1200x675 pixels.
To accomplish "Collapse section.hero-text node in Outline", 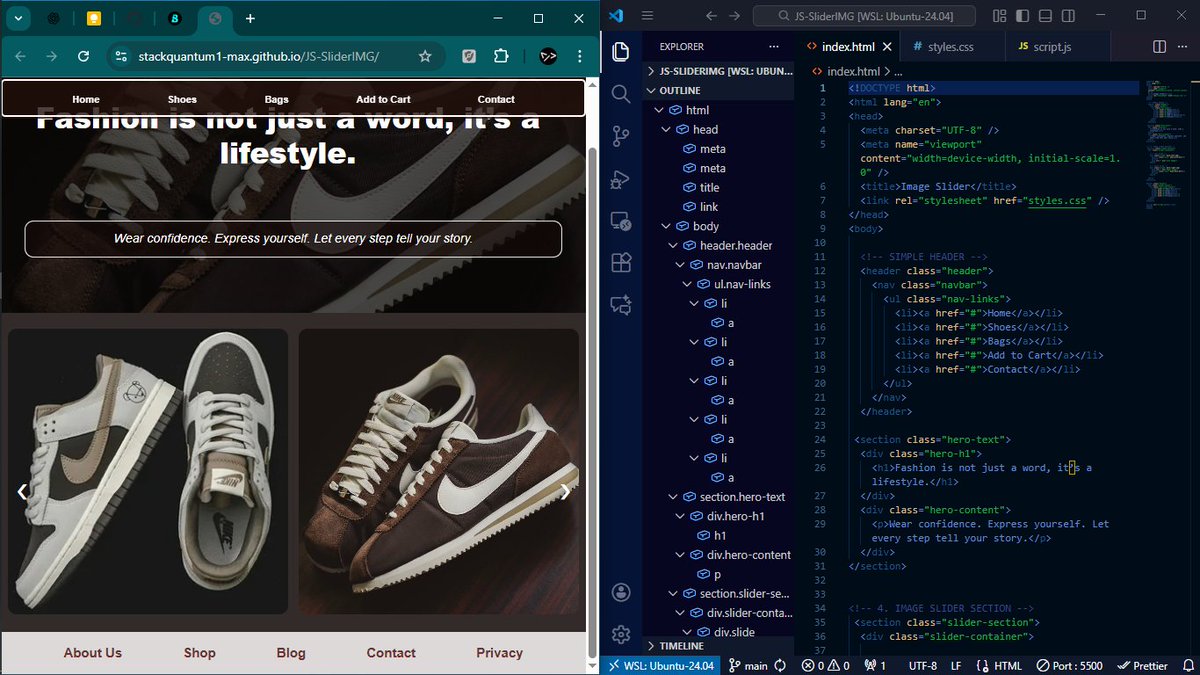I will [x=675, y=497].
